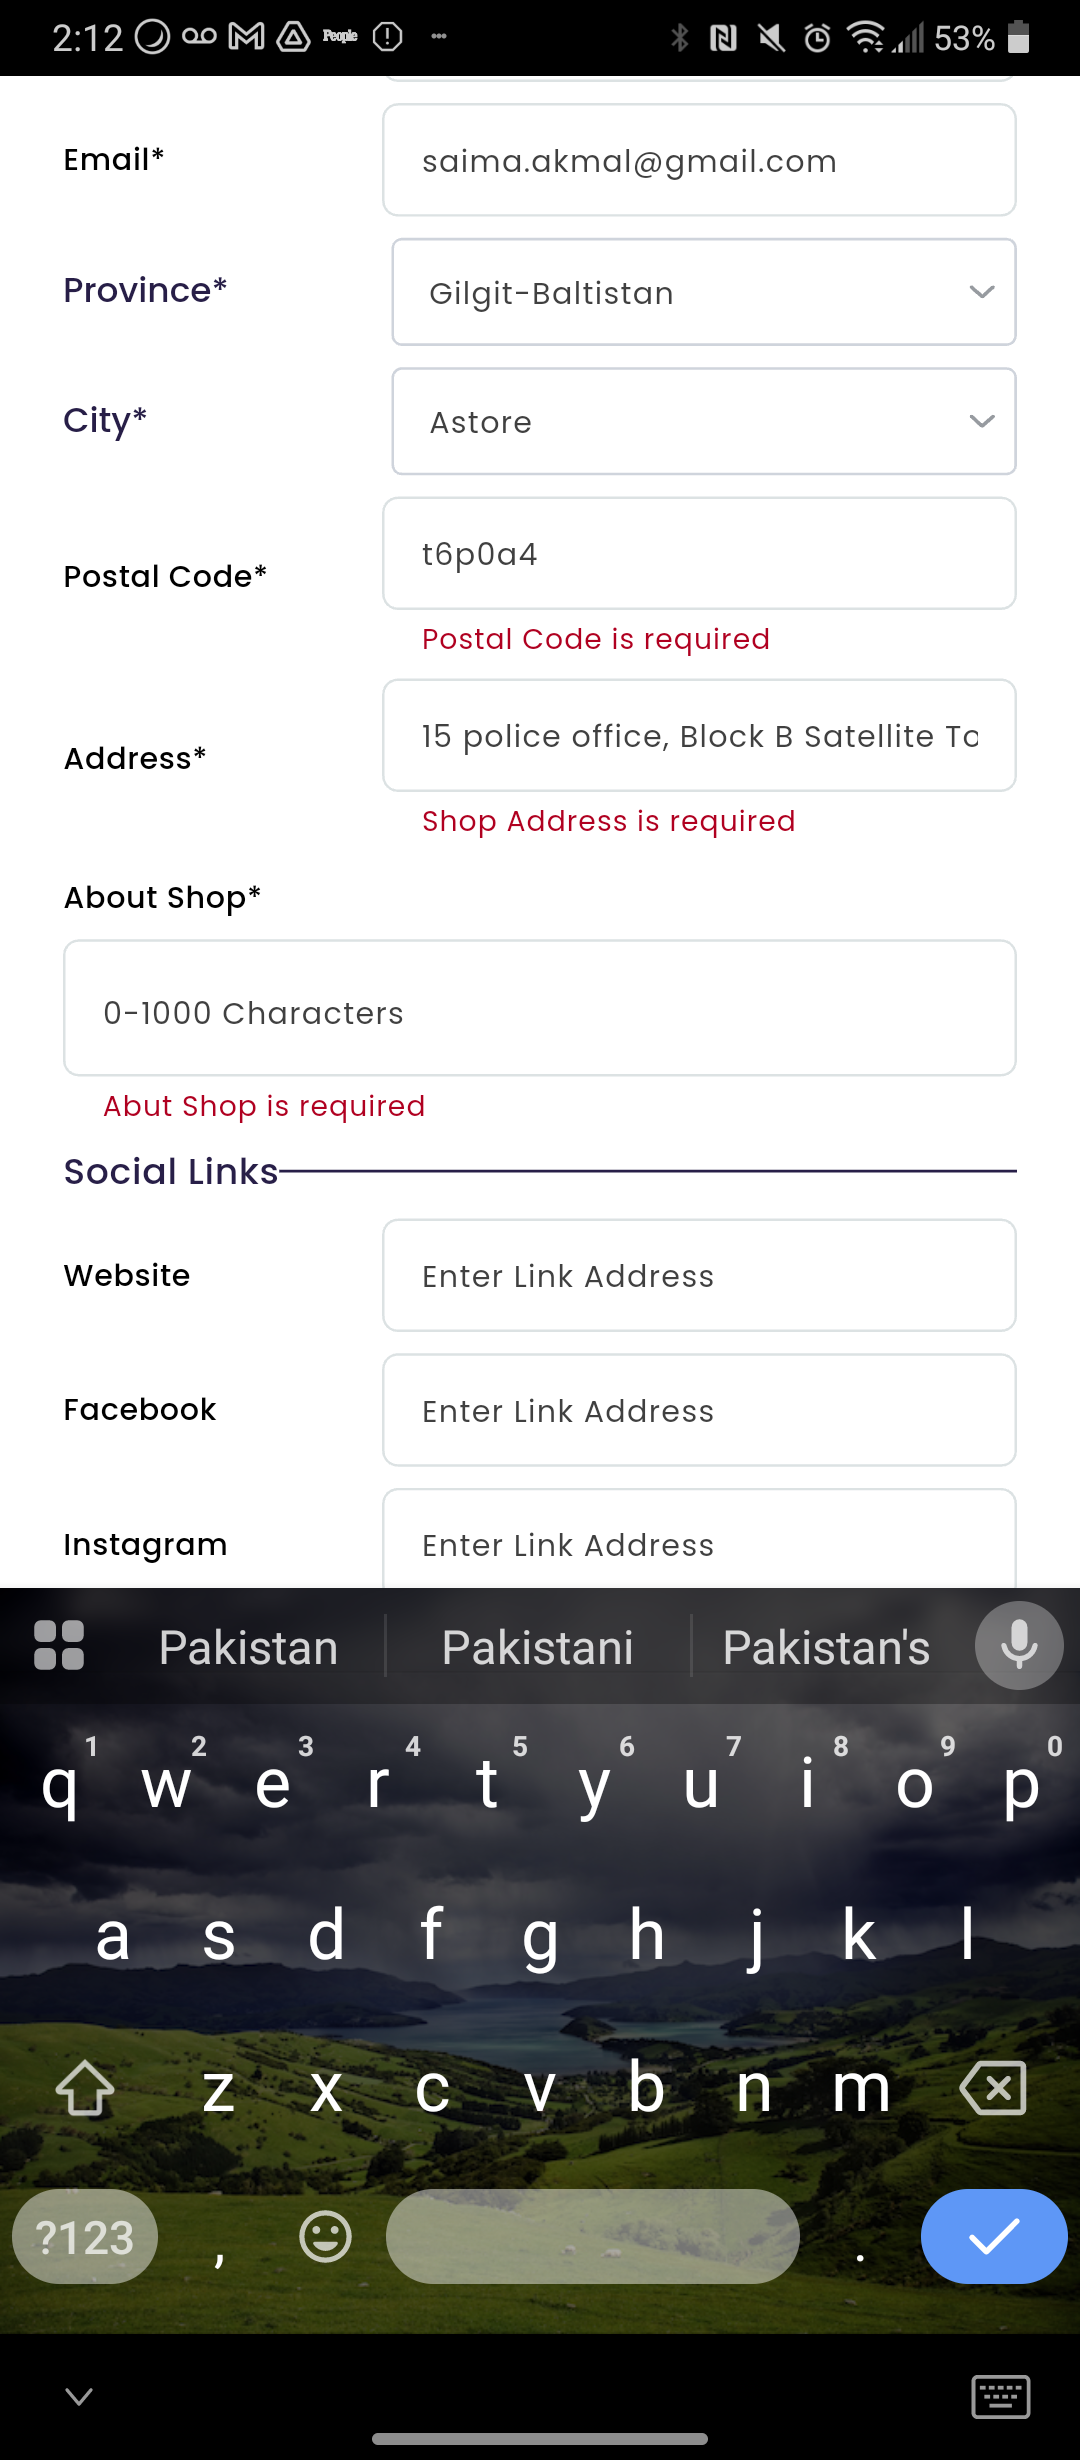1080x2460 pixels.
Task: Tap the keyboard microphone voice input icon
Action: pyautogui.click(x=1019, y=1646)
